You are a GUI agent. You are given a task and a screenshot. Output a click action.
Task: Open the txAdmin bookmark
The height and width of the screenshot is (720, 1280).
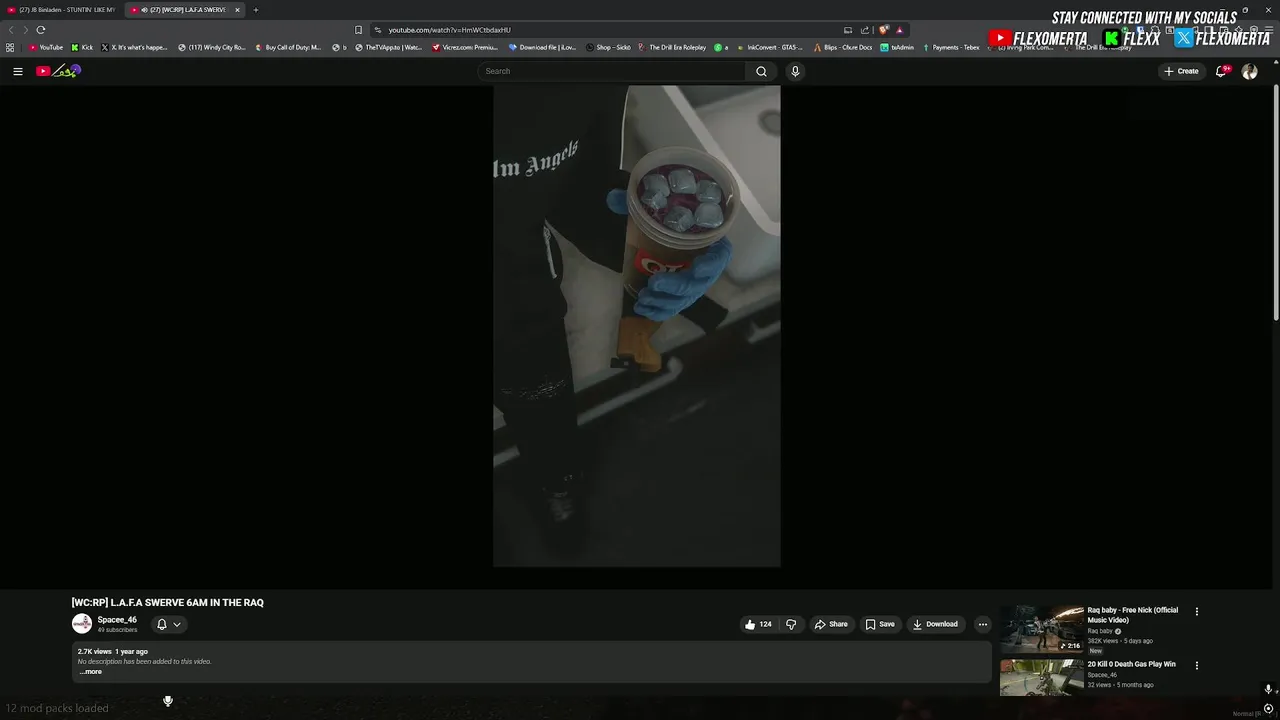(x=897, y=47)
